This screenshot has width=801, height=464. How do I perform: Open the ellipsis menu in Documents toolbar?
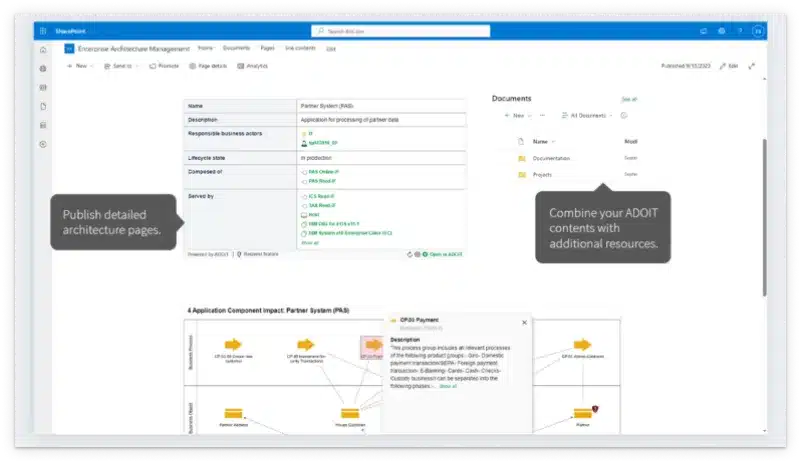543,115
